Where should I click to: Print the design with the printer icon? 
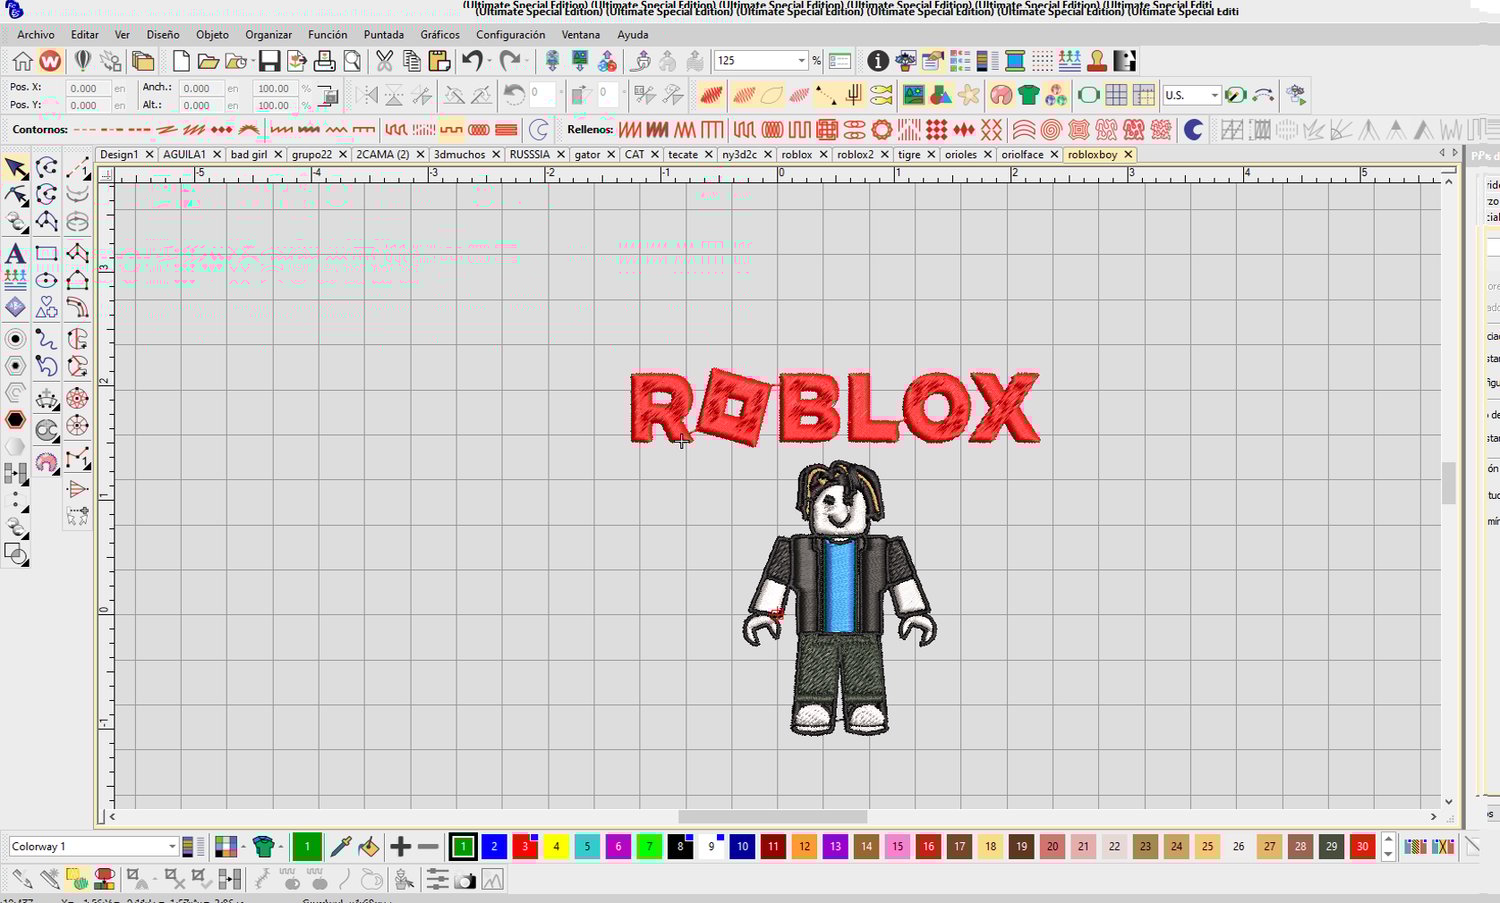click(x=324, y=62)
